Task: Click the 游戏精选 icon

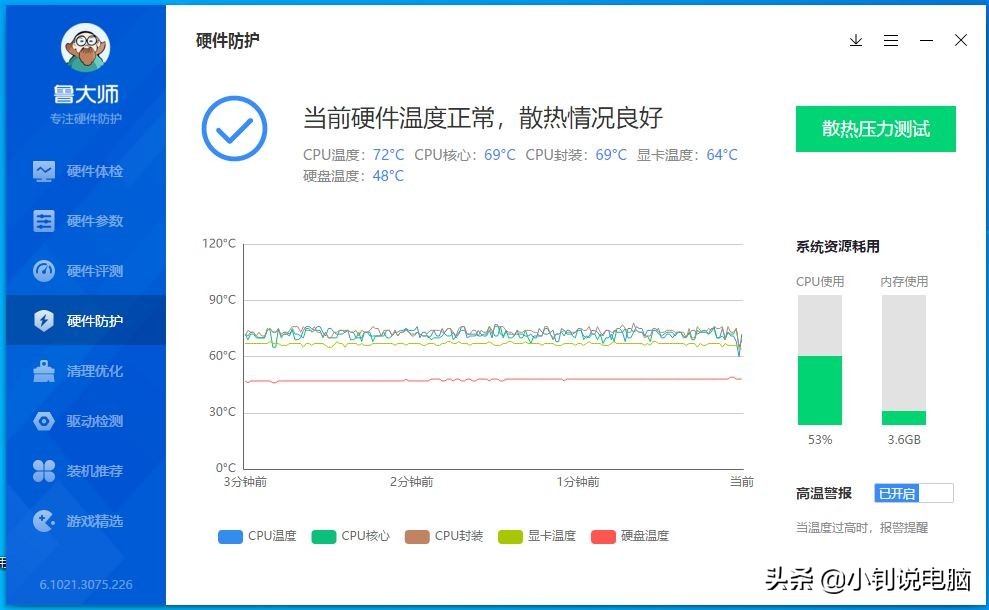Action: [x=44, y=521]
